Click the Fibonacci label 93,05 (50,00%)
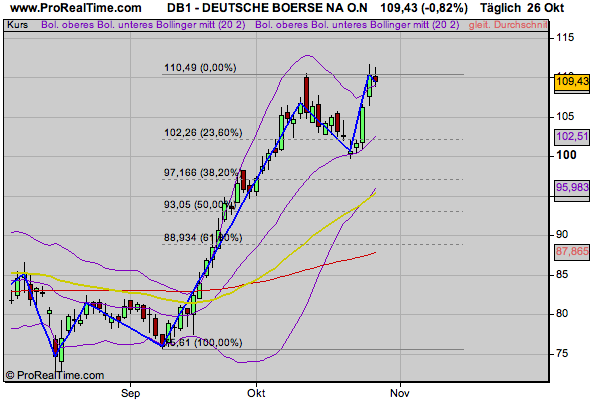This screenshot has width=600, height=400. [199, 205]
